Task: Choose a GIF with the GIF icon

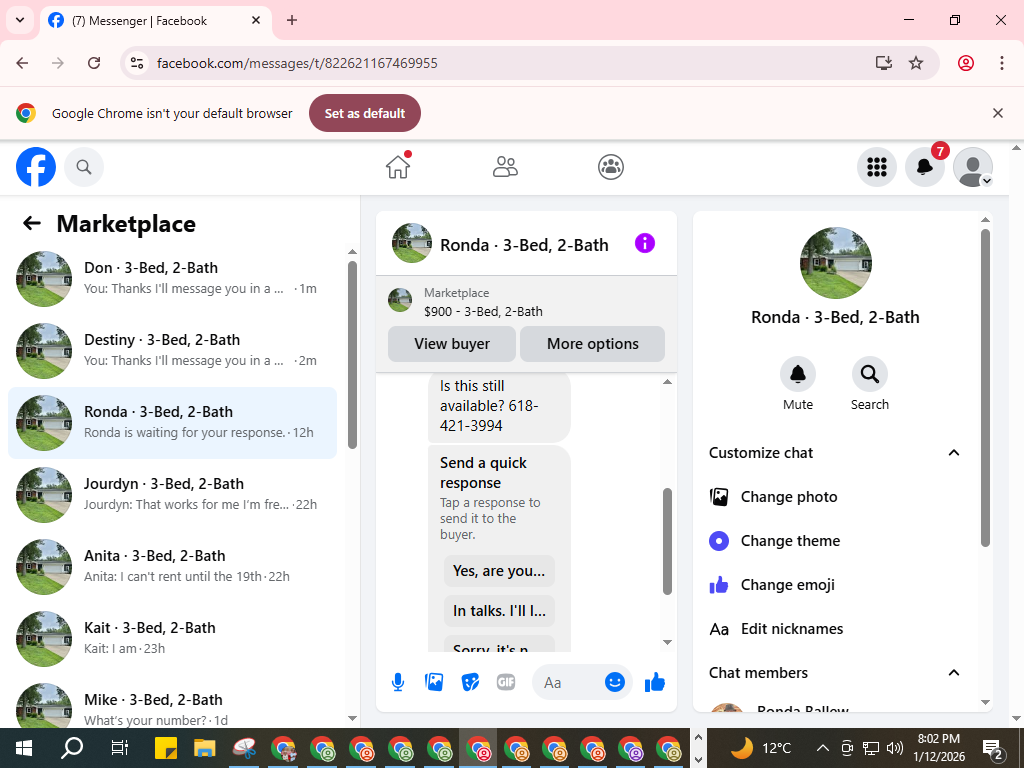Action: (x=506, y=682)
